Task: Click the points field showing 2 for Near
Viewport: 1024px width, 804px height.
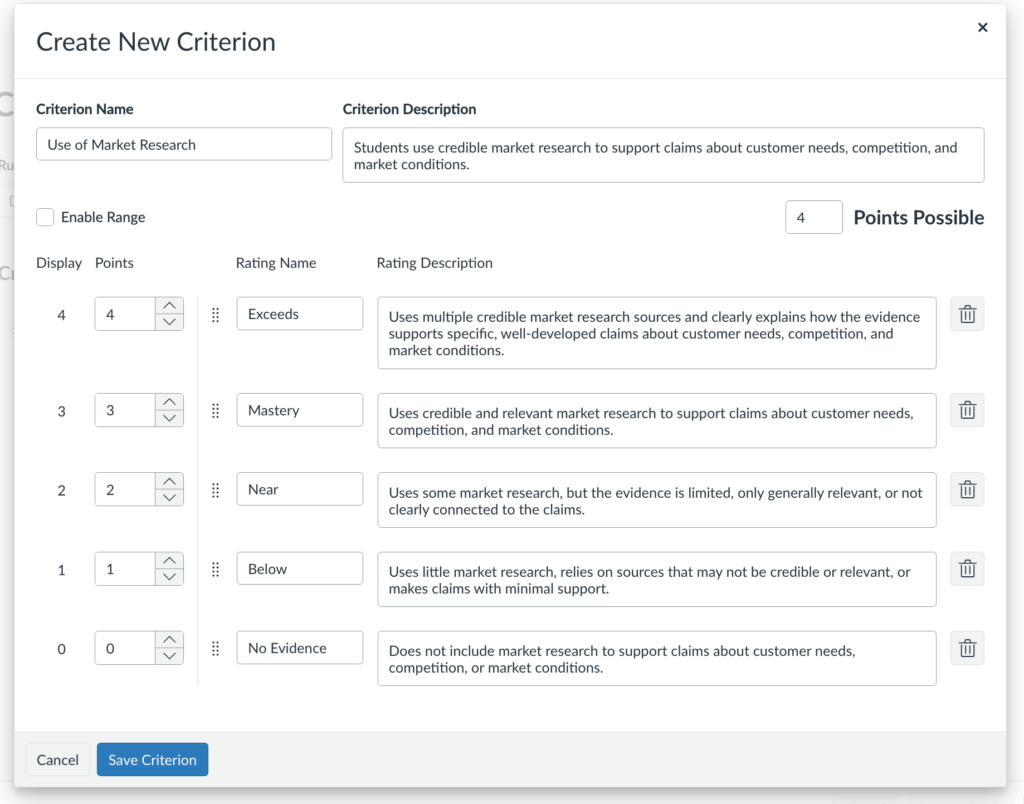Action: (125, 490)
